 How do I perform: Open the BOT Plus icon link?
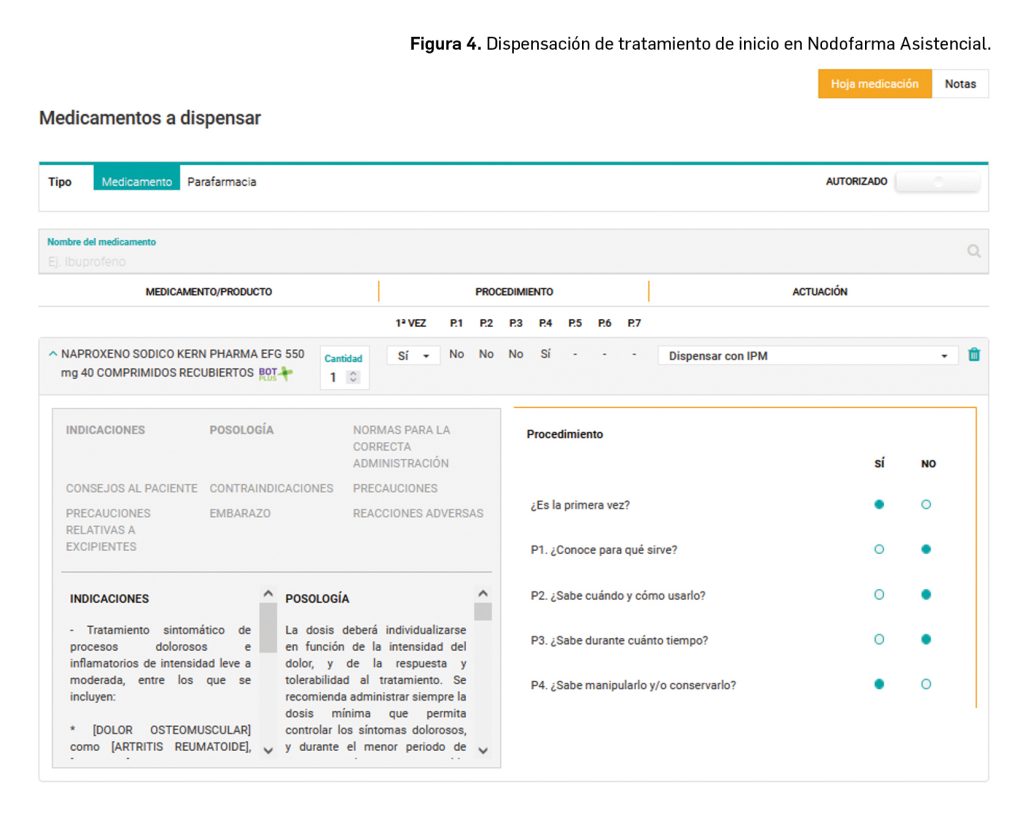tap(275, 373)
